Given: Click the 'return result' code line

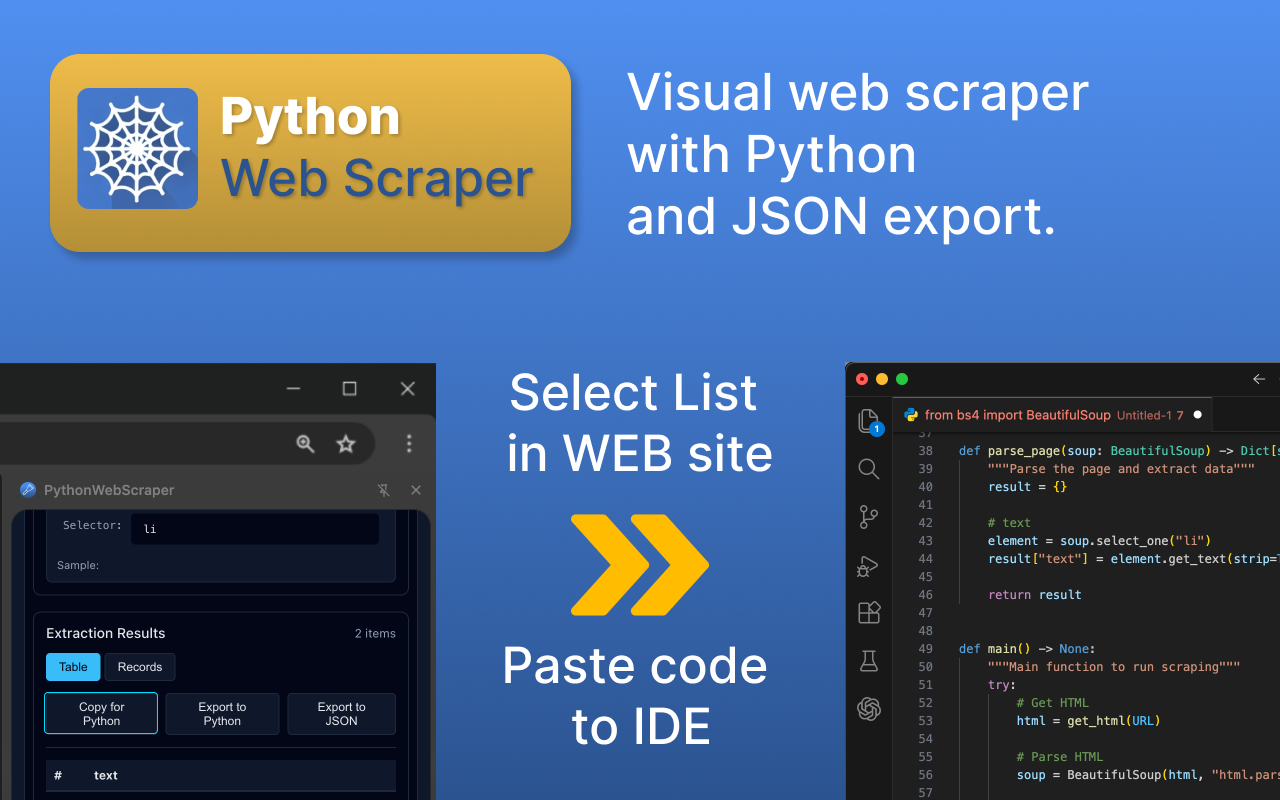Looking at the screenshot, I should [x=1034, y=595].
